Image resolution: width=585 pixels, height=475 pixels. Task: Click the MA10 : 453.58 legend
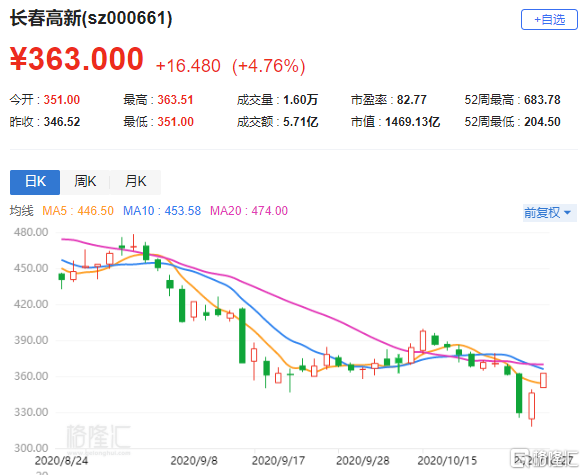(162, 211)
